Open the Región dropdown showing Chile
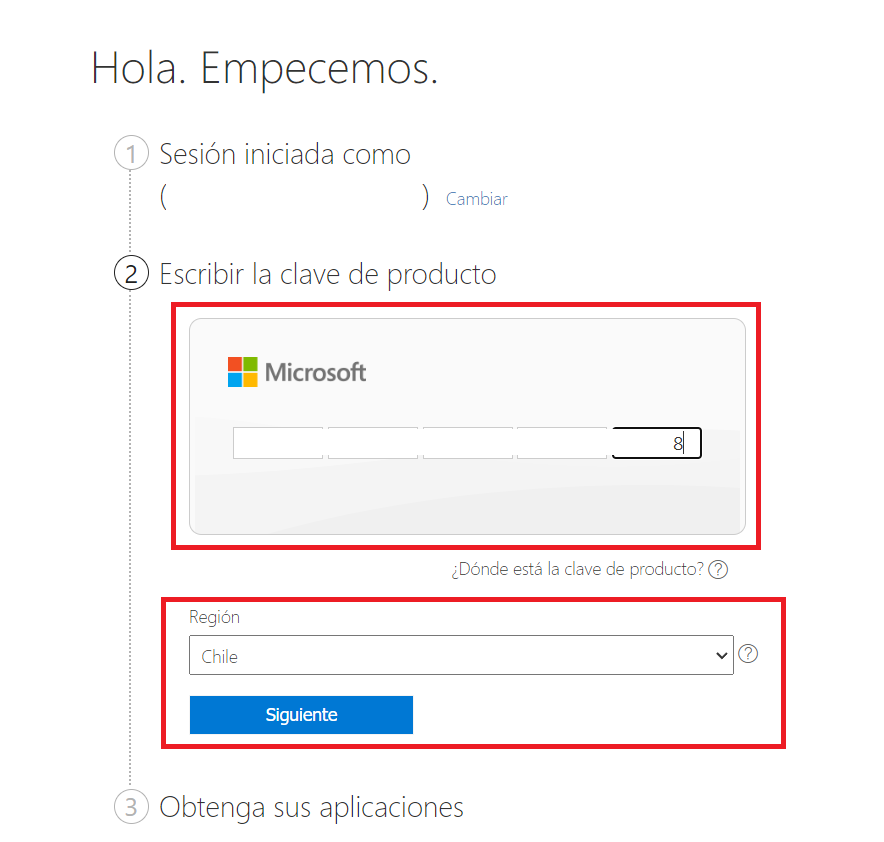The image size is (884, 842). coord(461,656)
